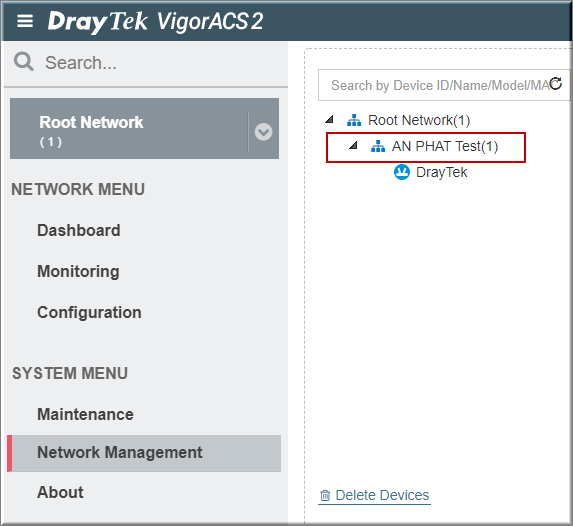The image size is (573, 526).
Task: Open the Monitoring menu
Action: pos(78,272)
